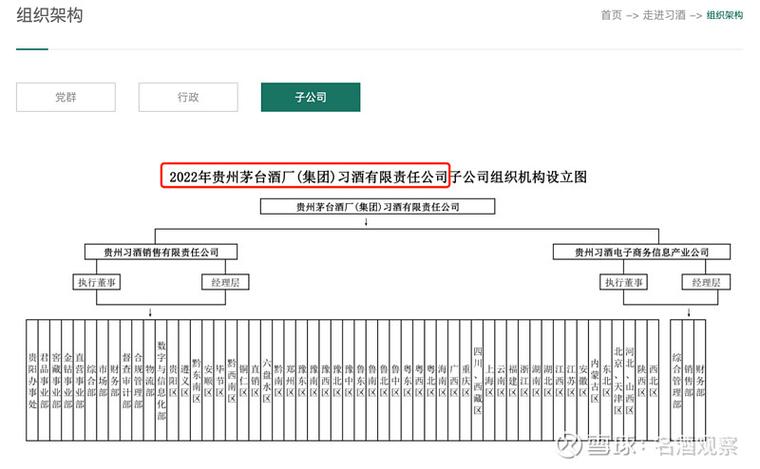The height and width of the screenshot is (469, 760).
Task: Click the 贵阳办事处 column
Action: [32, 380]
